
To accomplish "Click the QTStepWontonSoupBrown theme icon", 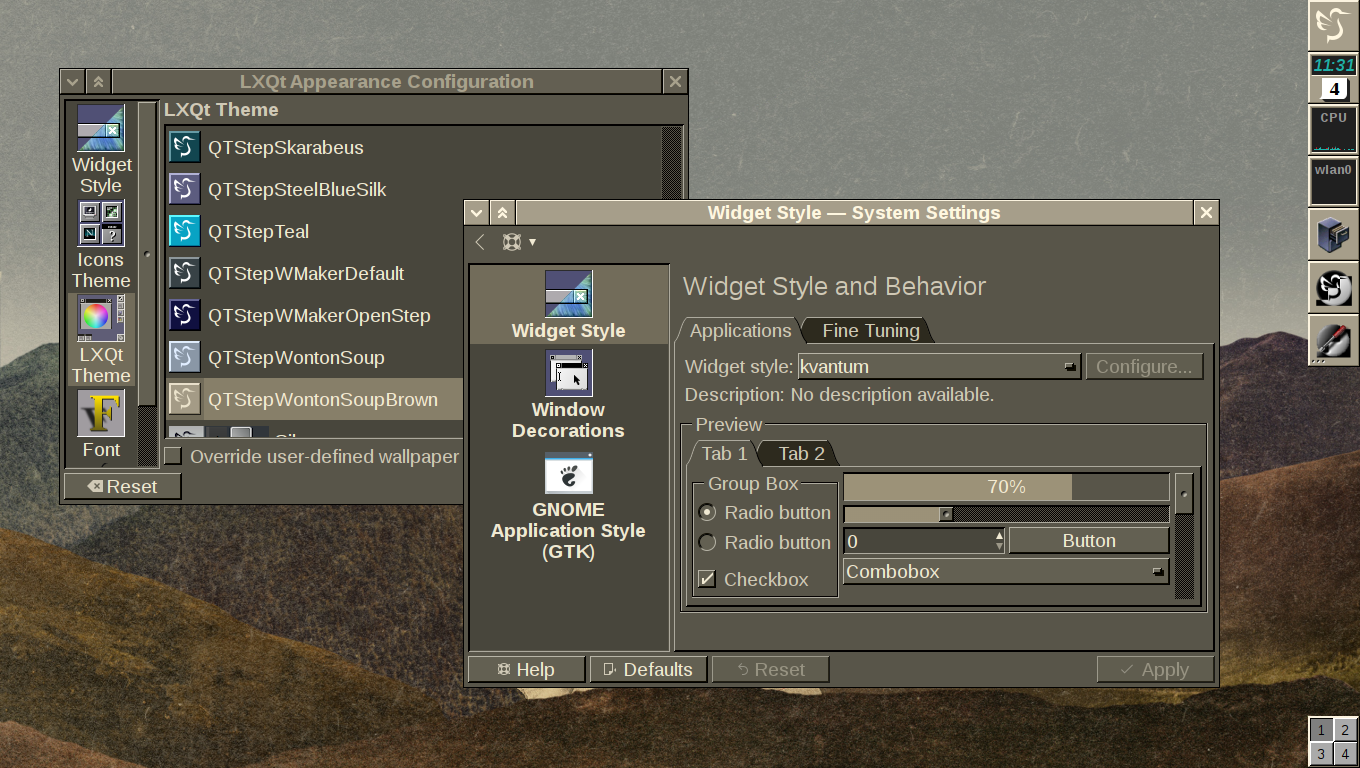I will tap(185, 399).
